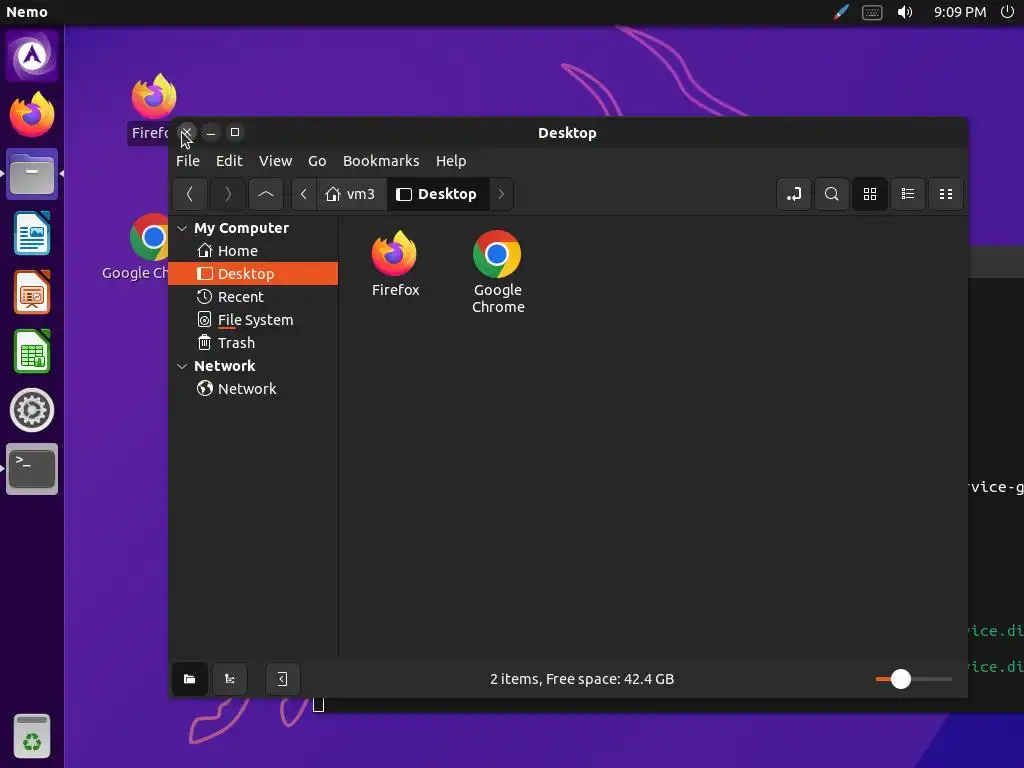Click the 9:09 PM clock

(x=959, y=12)
